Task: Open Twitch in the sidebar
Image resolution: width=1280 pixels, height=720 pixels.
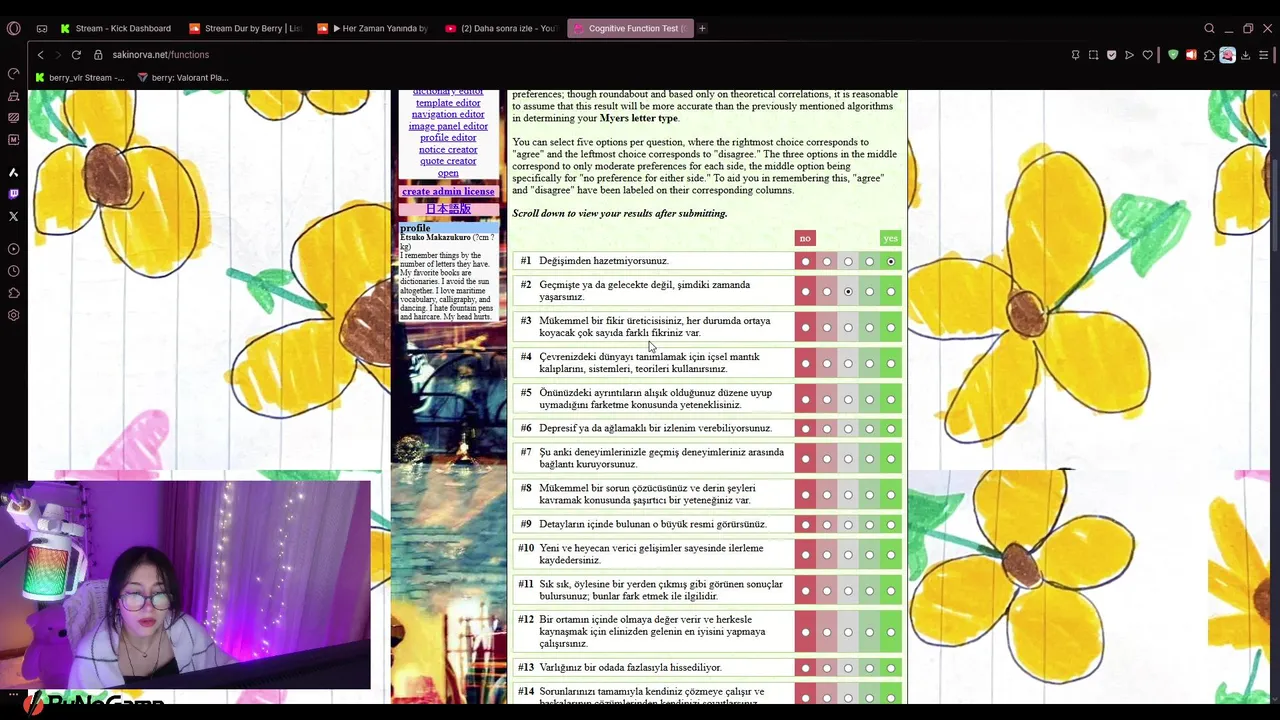Action: (13, 194)
